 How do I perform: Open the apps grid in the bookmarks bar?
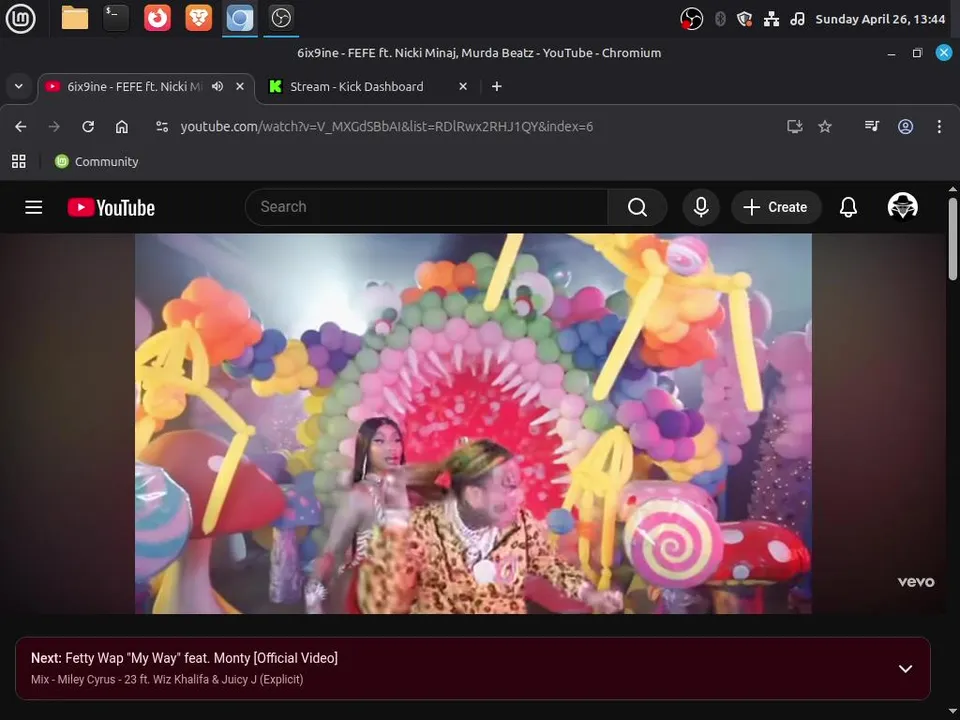point(19,162)
